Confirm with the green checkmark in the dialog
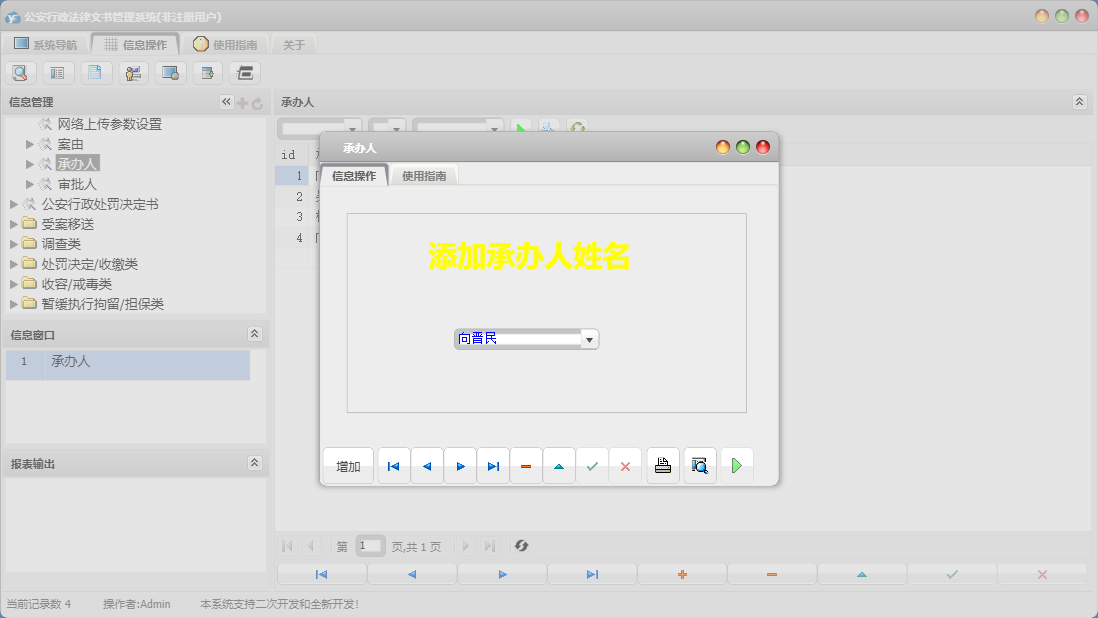Screen dimensions: 1098x618 (x=592, y=466)
